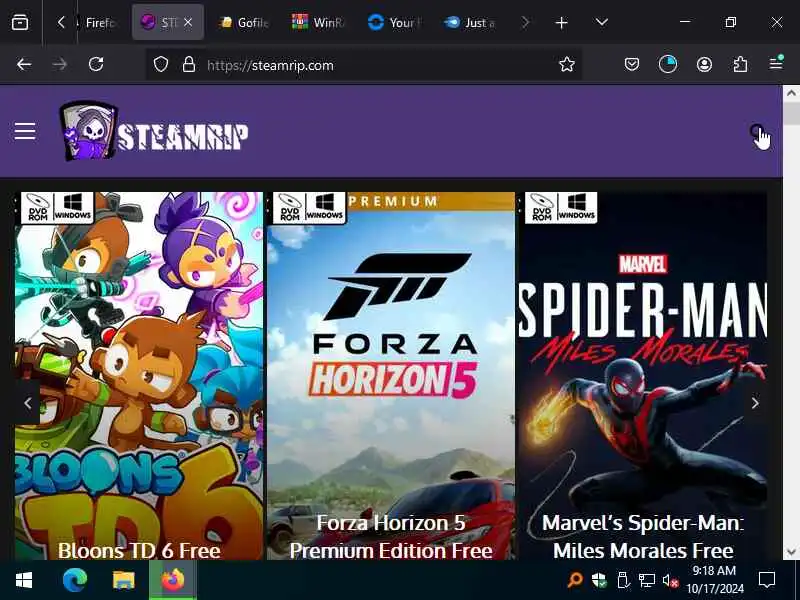Open the network status tray icon
800x600 pixels.
point(646,580)
